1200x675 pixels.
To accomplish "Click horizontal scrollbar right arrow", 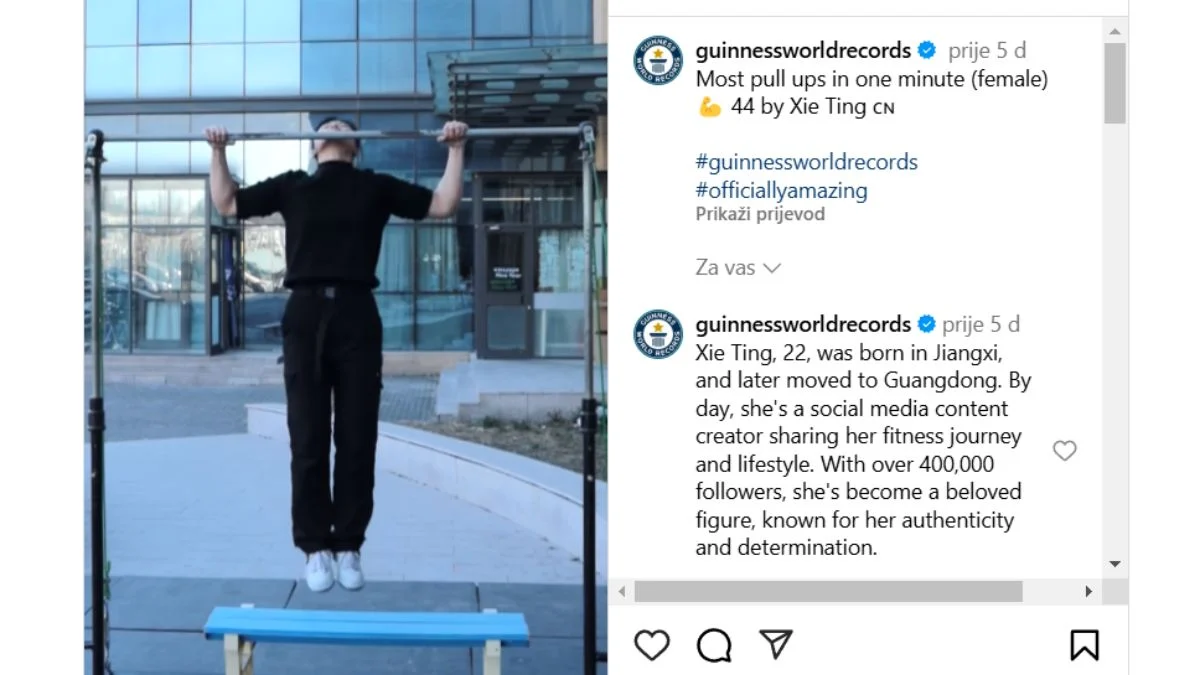I will (x=1089, y=592).
